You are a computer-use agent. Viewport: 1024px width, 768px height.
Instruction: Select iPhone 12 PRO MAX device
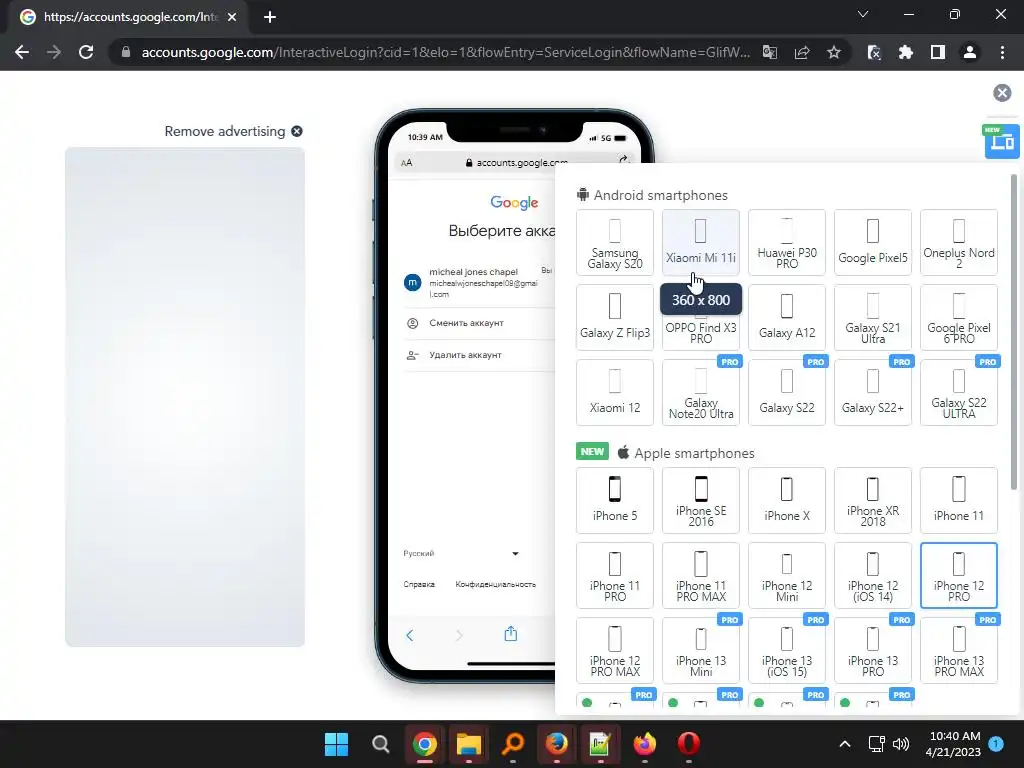coord(615,650)
